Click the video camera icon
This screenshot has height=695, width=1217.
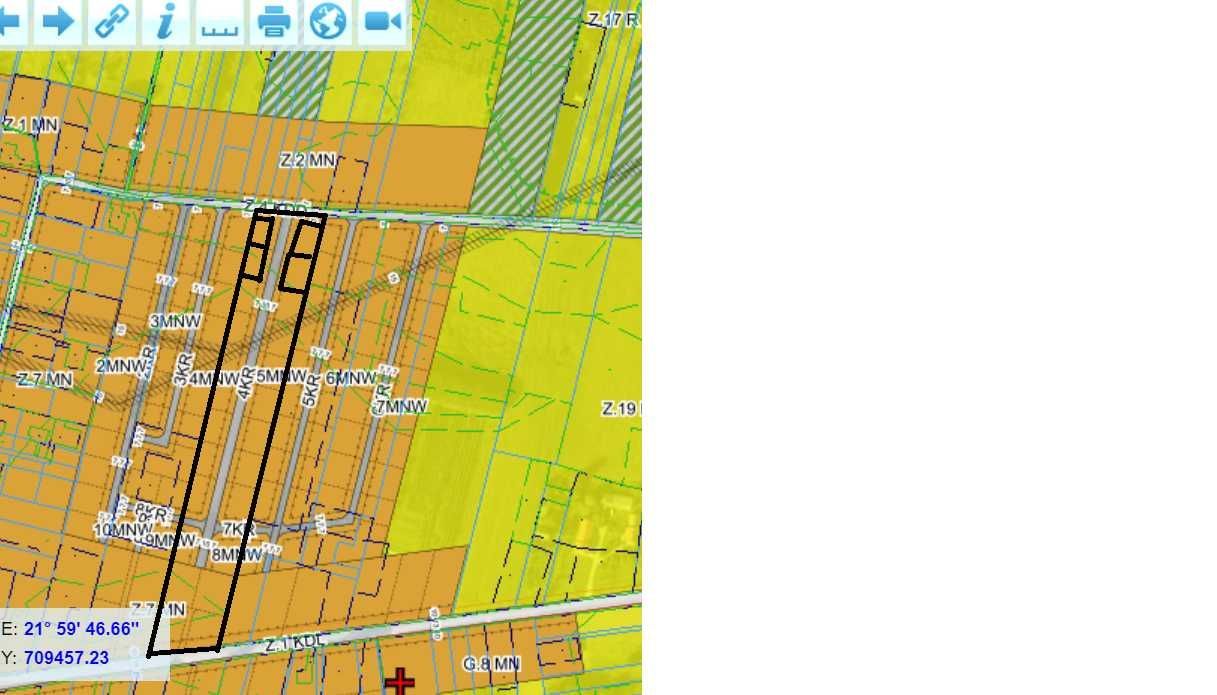click(383, 21)
